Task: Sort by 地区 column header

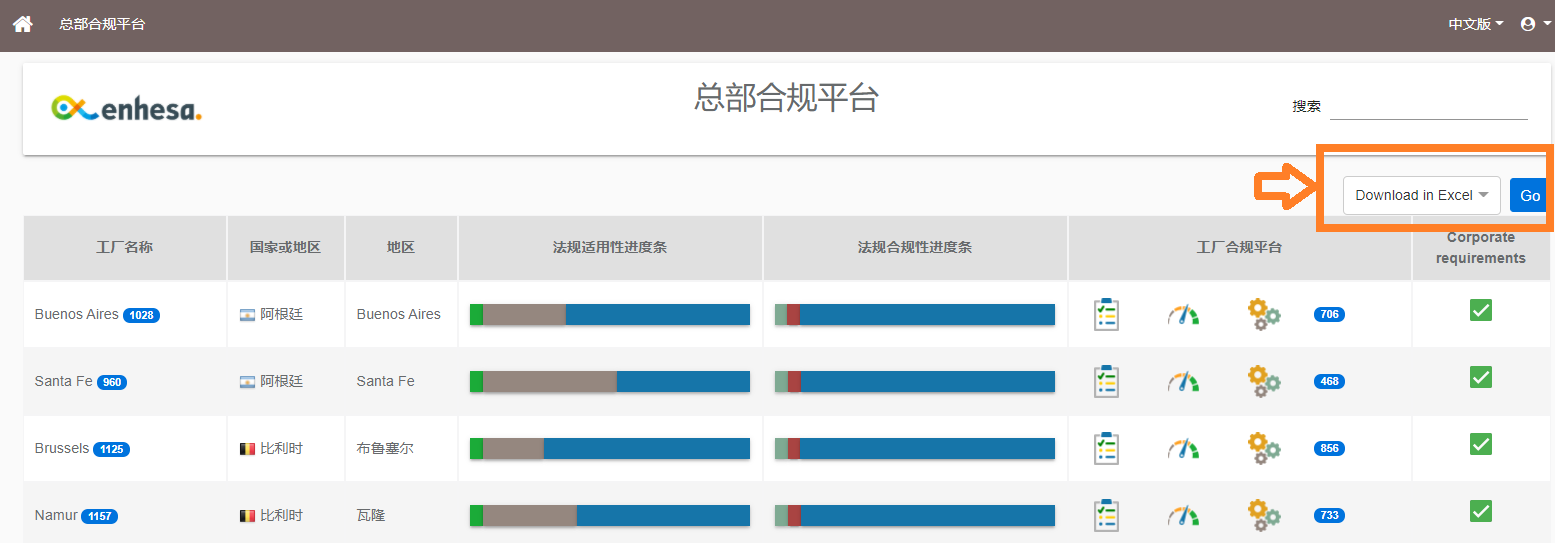Action: pos(401,247)
